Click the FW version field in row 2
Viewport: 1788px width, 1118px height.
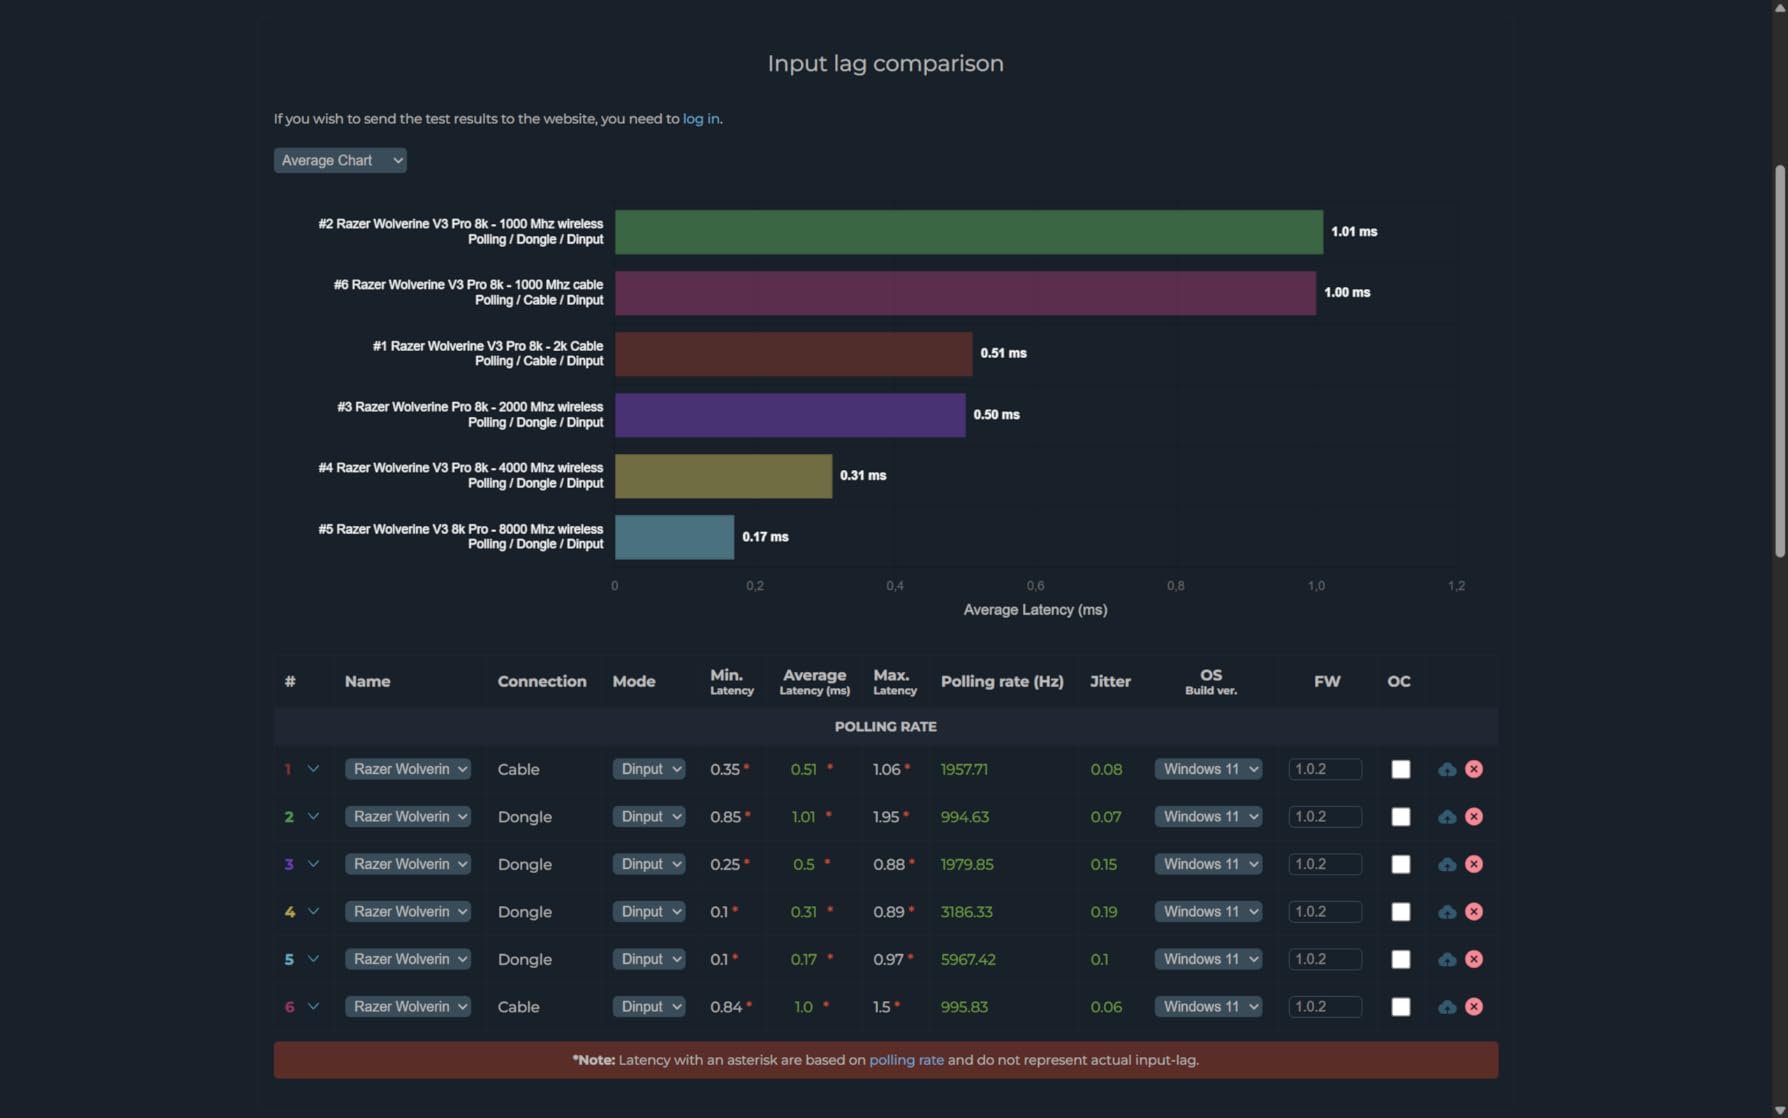coord(1325,817)
